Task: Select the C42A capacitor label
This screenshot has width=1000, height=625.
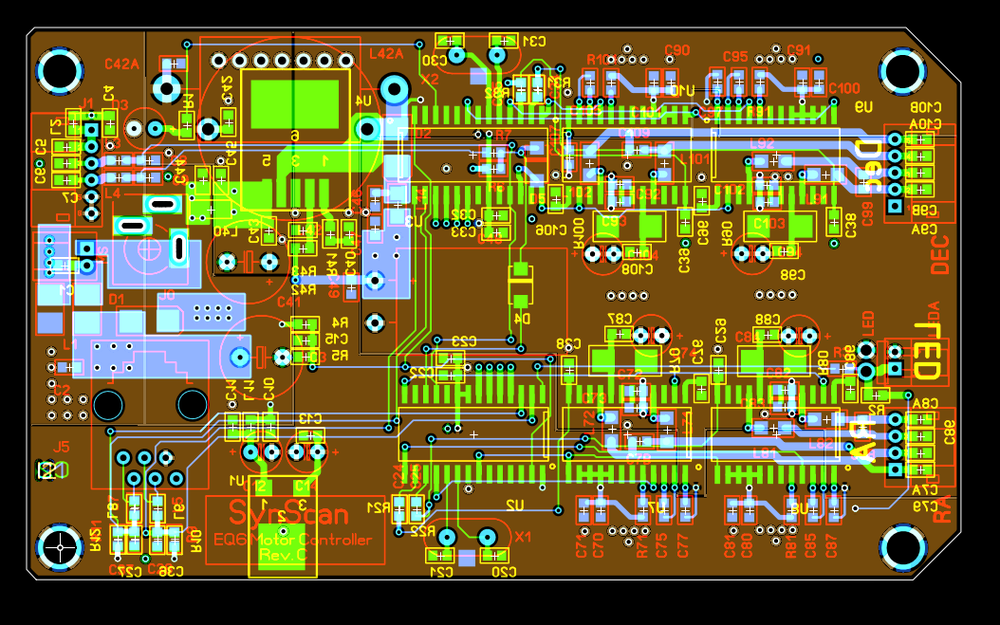Action: [122, 64]
